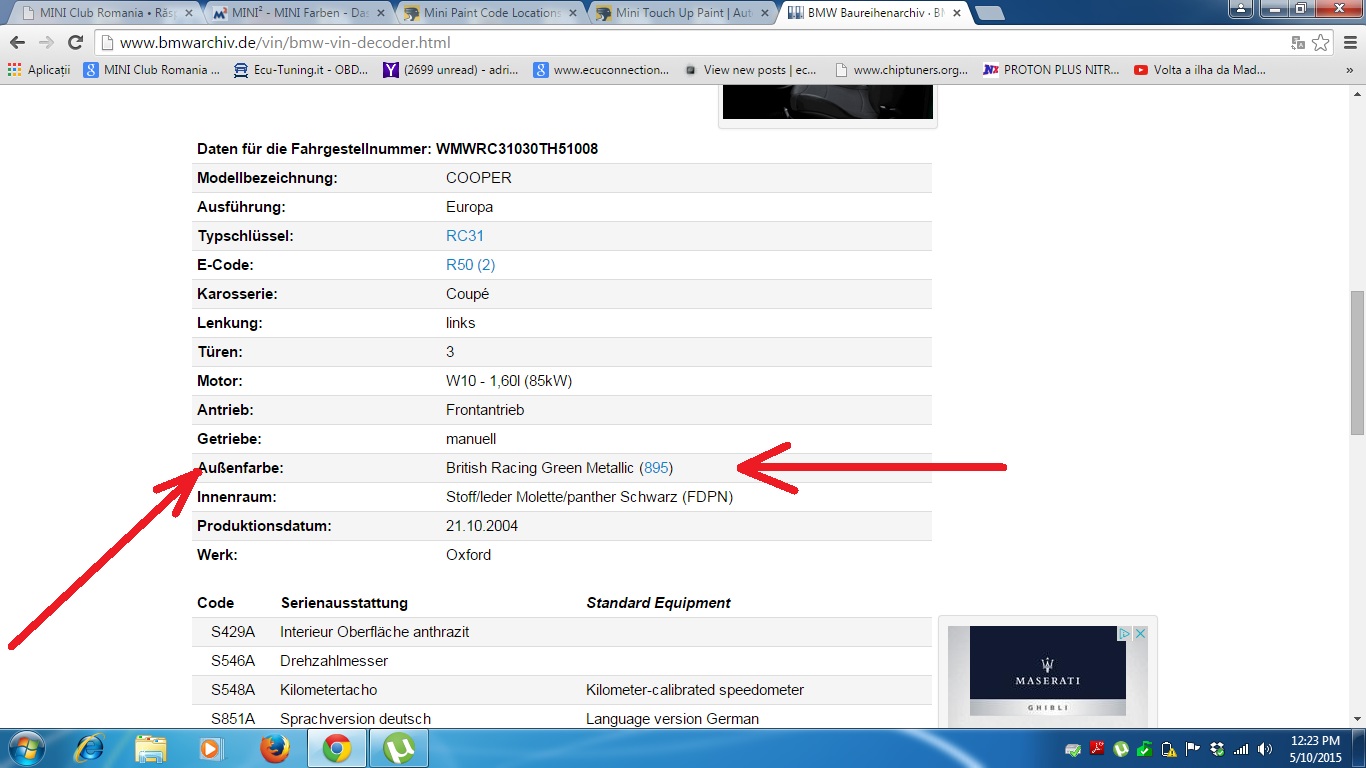Open the RC31 Typschlüssel link

click(x=464, y=236)
